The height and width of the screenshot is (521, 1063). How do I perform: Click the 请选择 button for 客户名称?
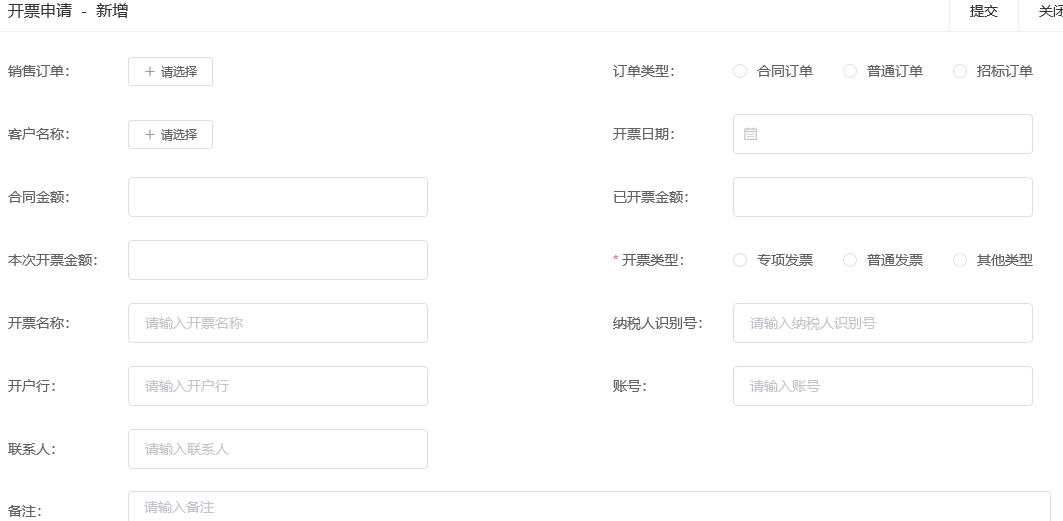pyautogui.click(x=170, y=135)
